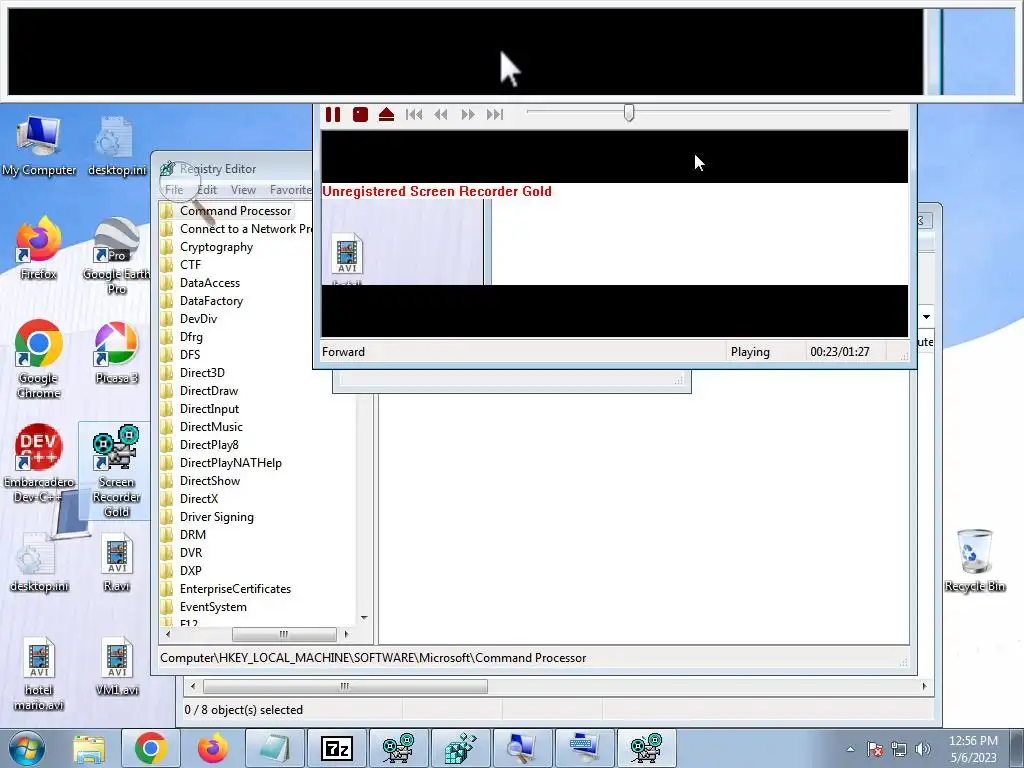
Task: Select the DirectX registry key
Action: (199, 498)
